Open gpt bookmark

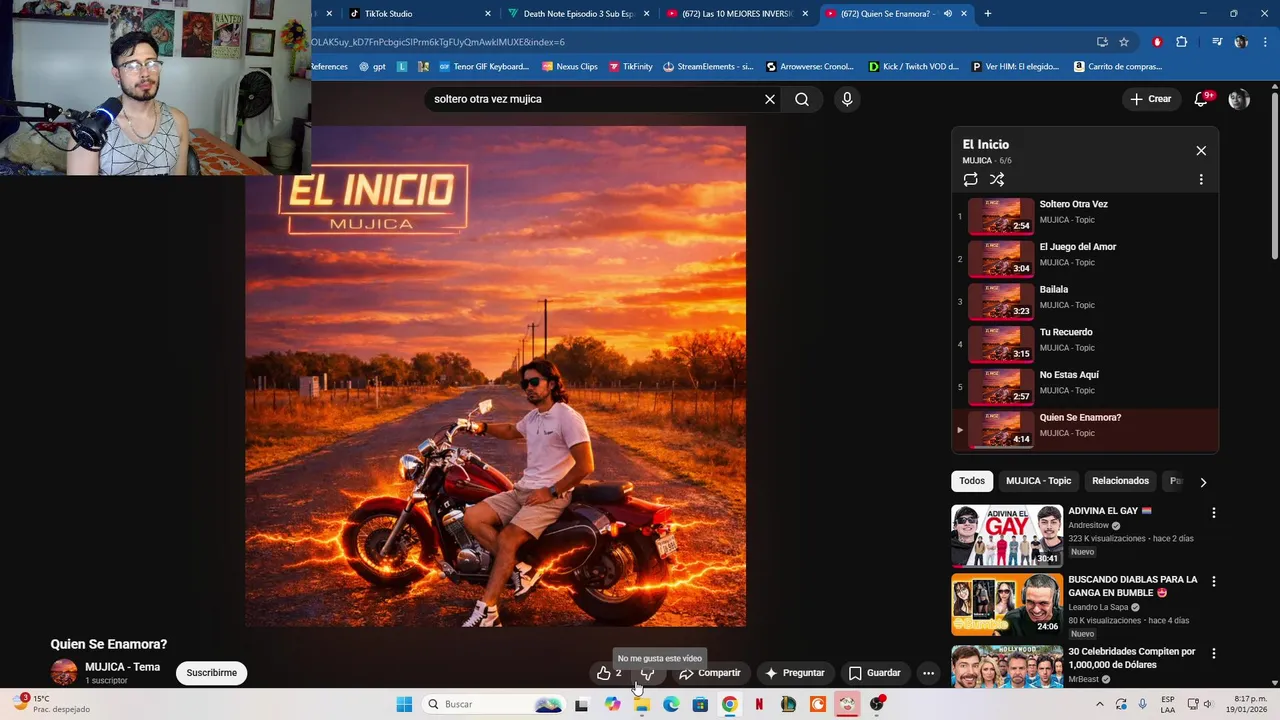coord(372,67)
